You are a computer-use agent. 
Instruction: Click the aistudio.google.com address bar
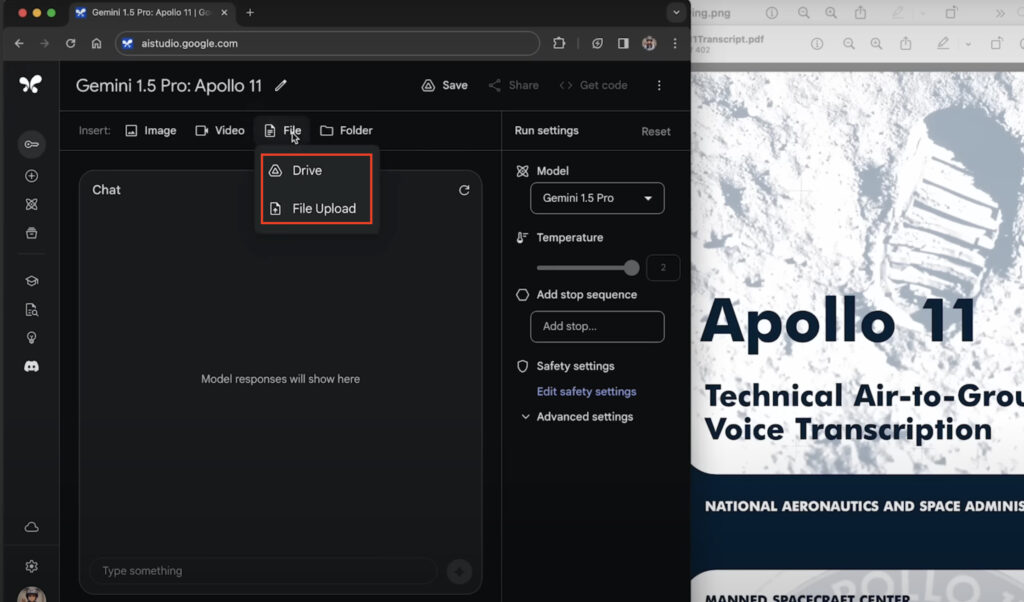click(328, 43)
